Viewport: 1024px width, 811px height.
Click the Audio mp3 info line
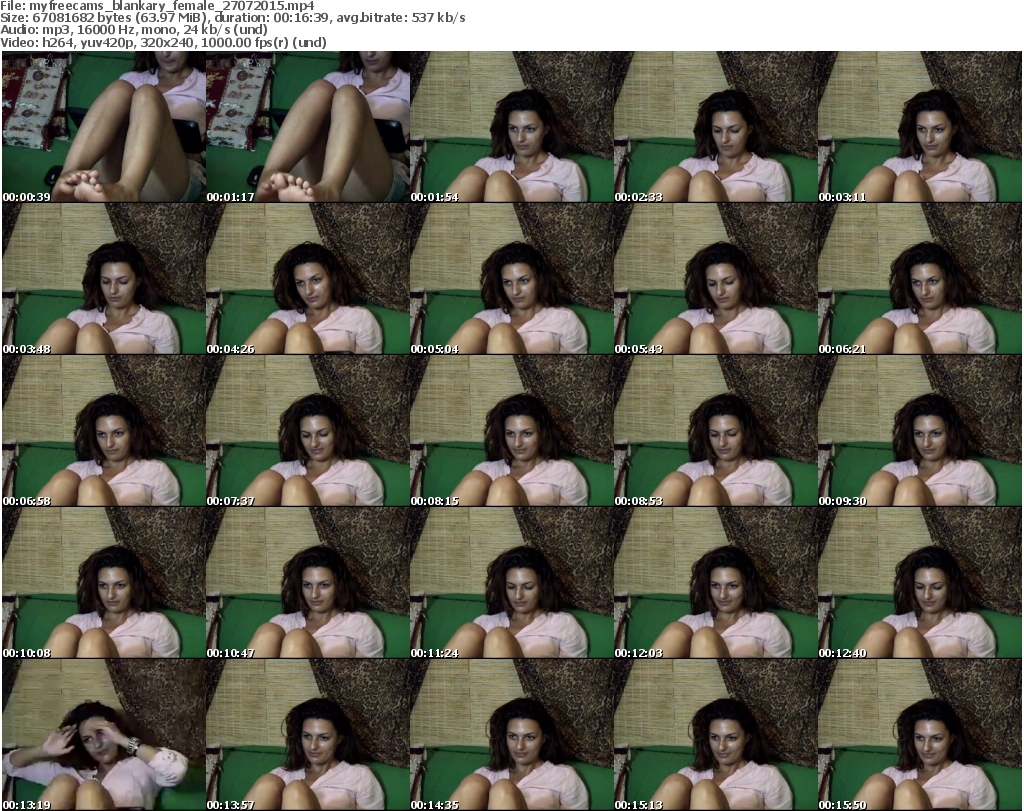[x=134, y=30]
